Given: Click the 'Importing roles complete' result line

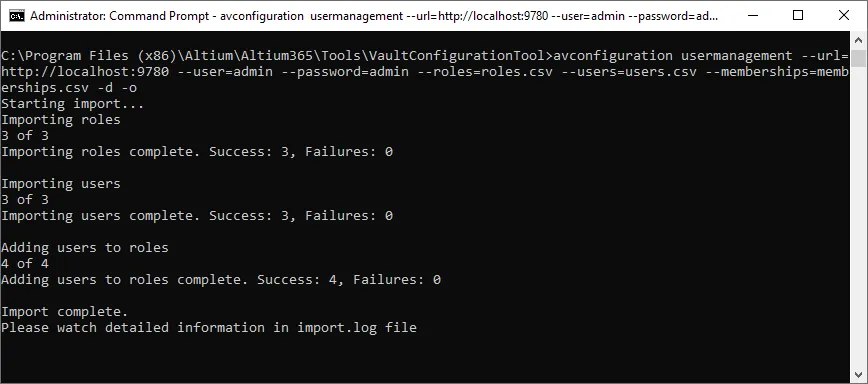Looking at the screenshot, I should coord(197,152).
